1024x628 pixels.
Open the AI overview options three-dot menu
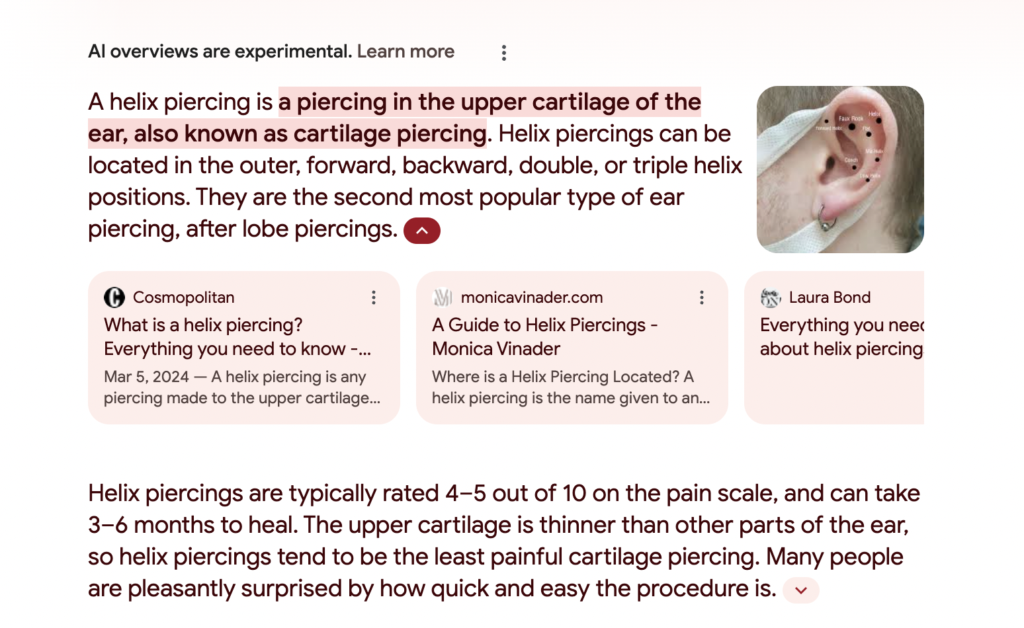pos(504,52)
